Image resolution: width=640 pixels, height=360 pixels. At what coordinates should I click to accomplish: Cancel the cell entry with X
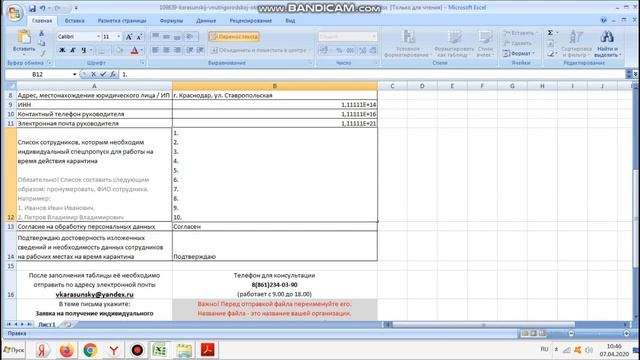[93, 74]
